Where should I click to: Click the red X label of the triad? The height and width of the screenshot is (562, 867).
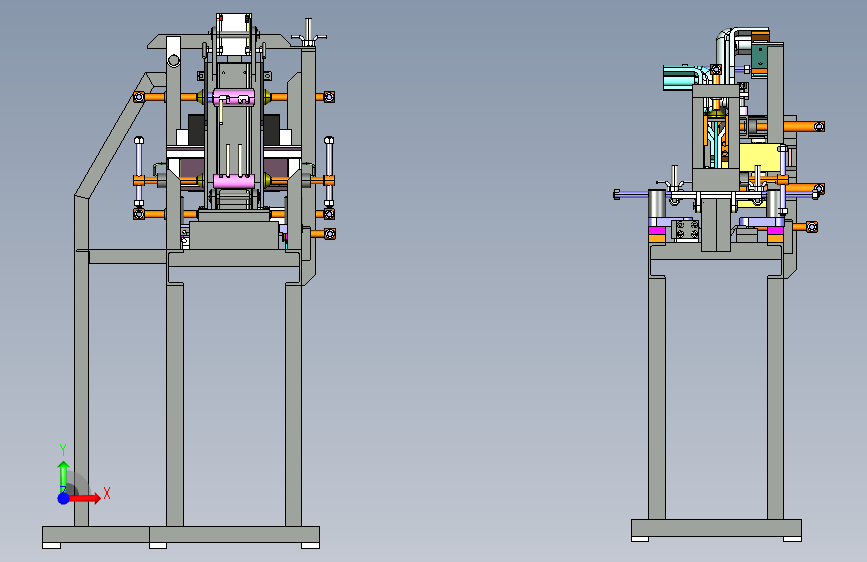(x=107, y=493)
